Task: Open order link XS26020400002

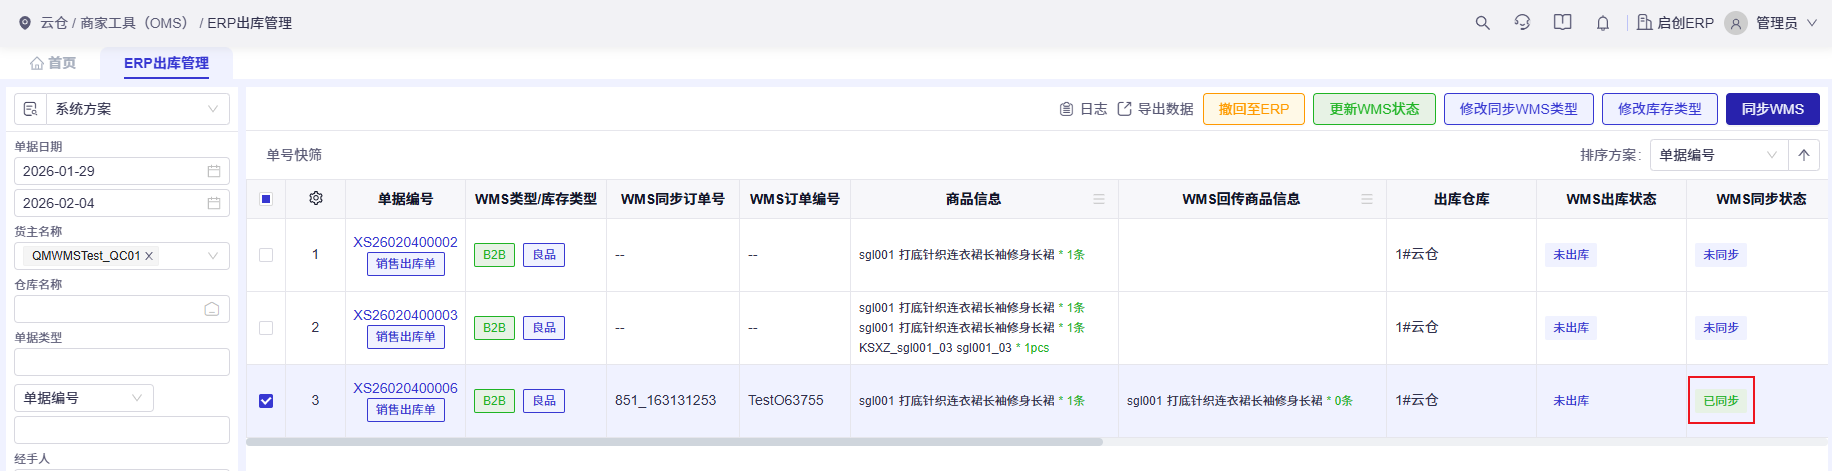Action: click(x=405, y=242)
